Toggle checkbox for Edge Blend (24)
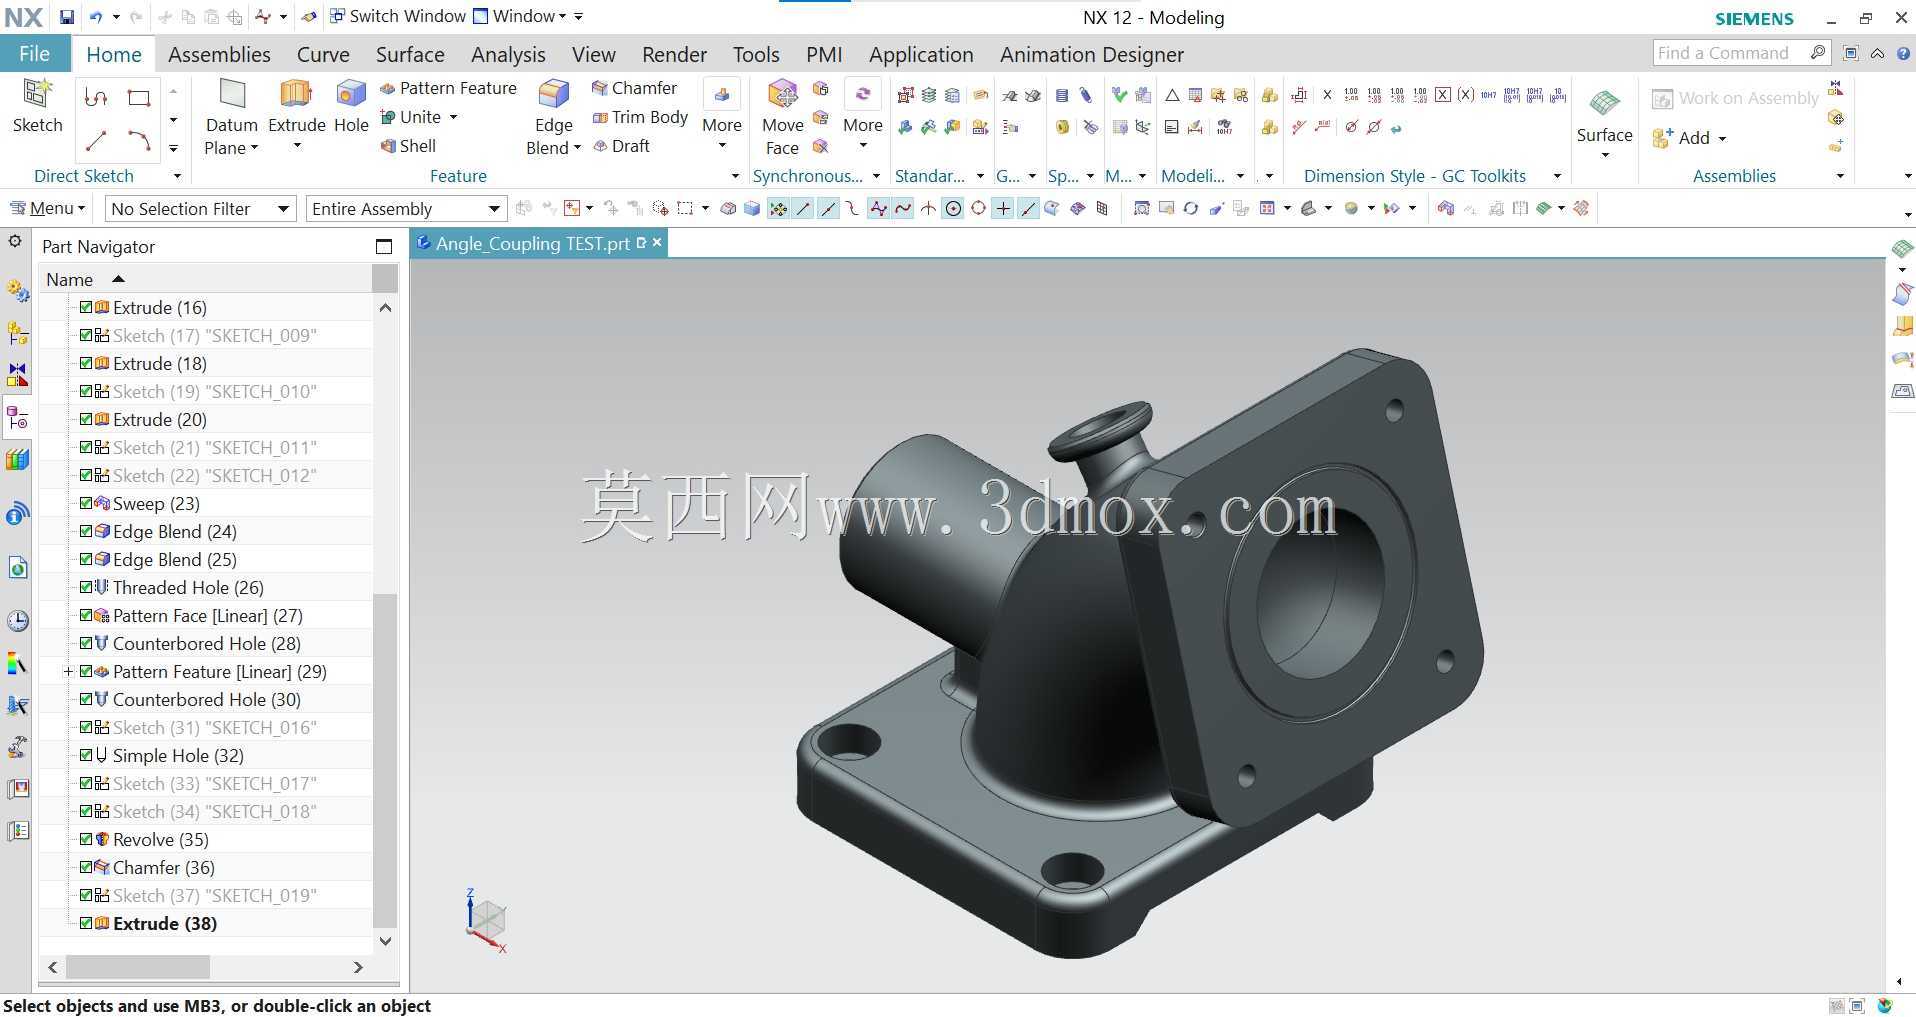 [86, 531]
